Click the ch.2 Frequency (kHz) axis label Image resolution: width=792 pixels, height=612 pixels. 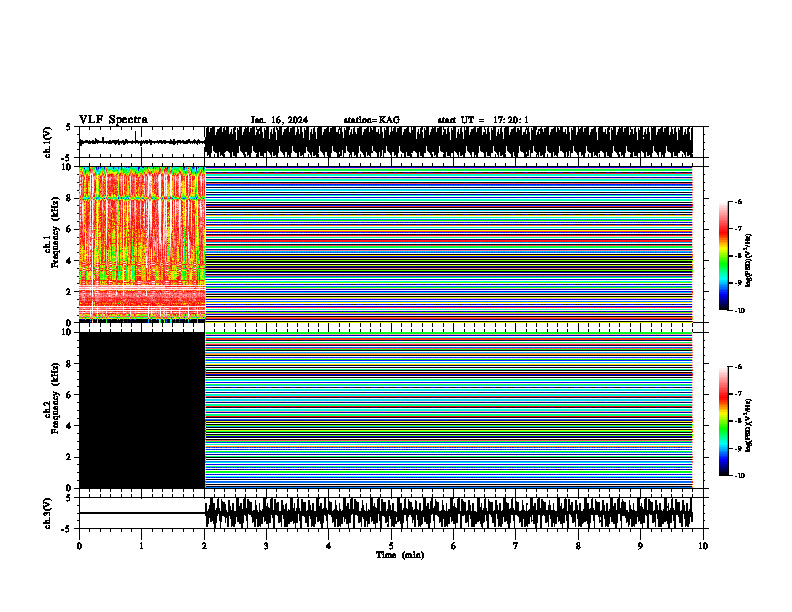53,398
